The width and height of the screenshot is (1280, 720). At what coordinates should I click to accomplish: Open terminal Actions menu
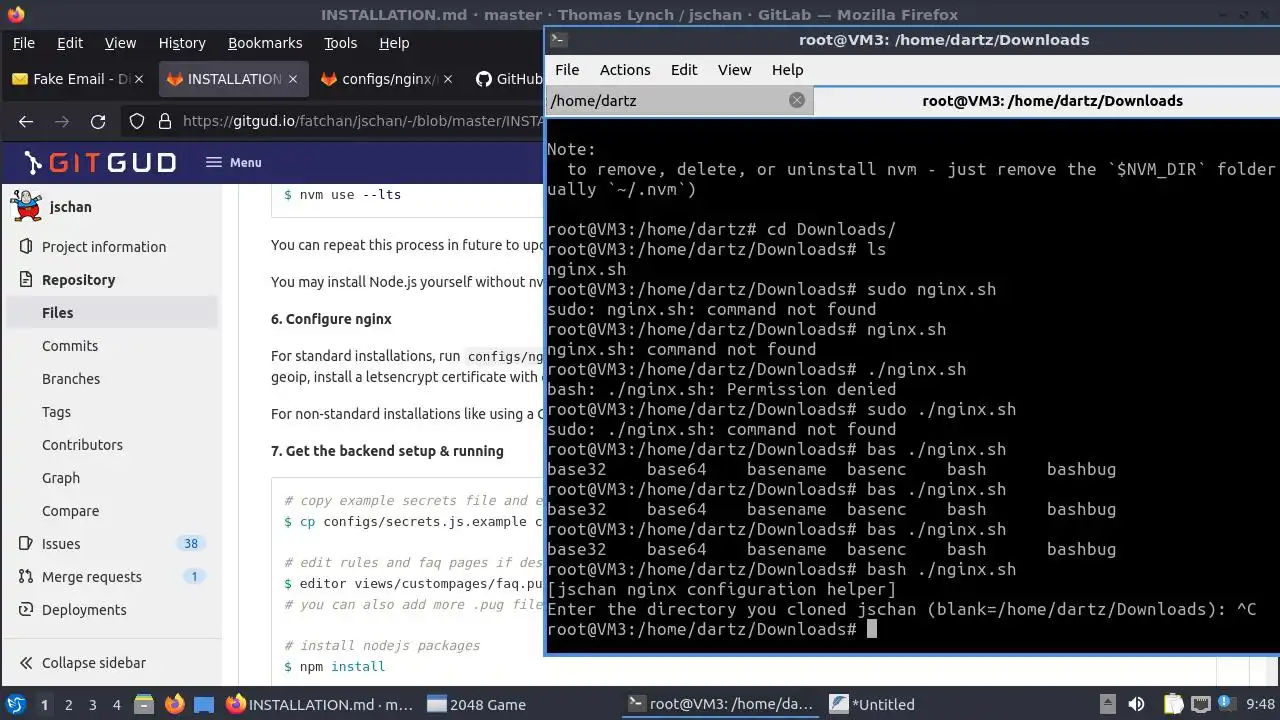pyautogui.click(x=625, y=70)
